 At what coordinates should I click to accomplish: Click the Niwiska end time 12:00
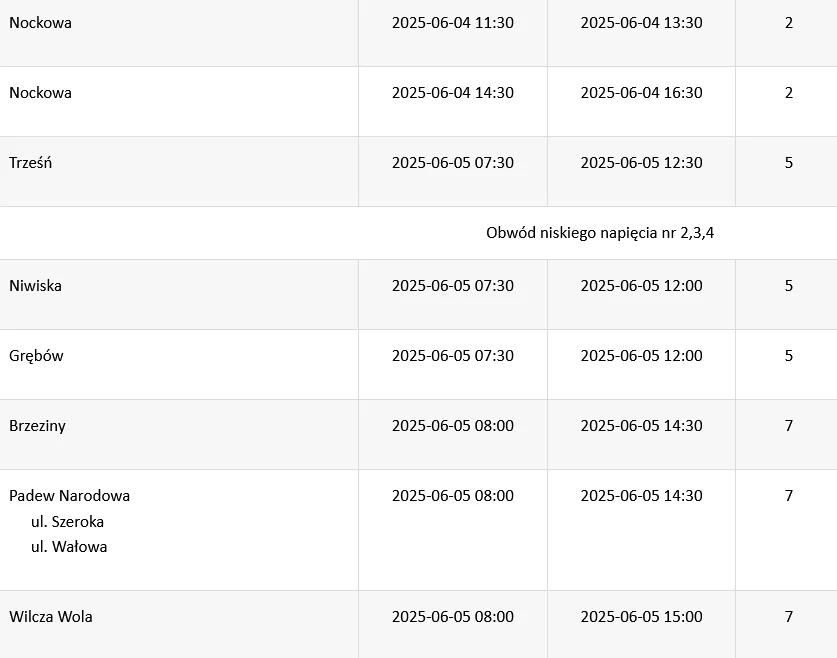coord(641,286)
